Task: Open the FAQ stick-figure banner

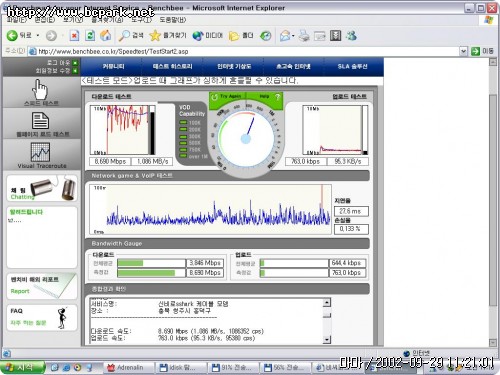Action: coord(42,317)
